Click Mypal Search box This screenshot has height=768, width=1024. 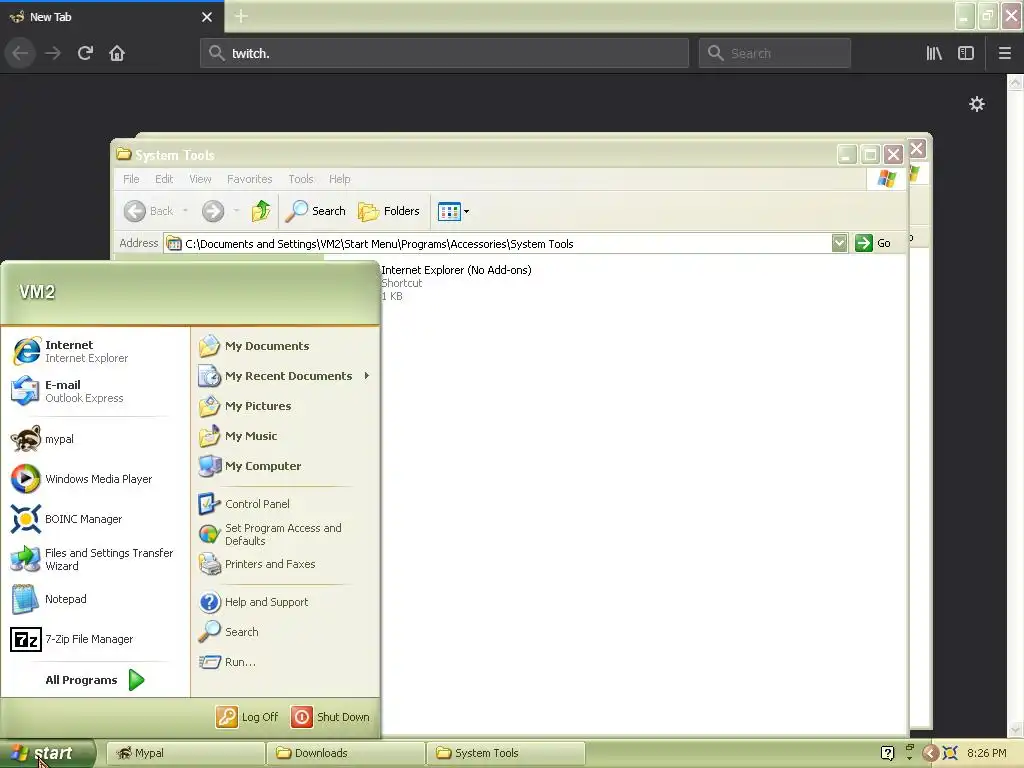pos(775,53)
